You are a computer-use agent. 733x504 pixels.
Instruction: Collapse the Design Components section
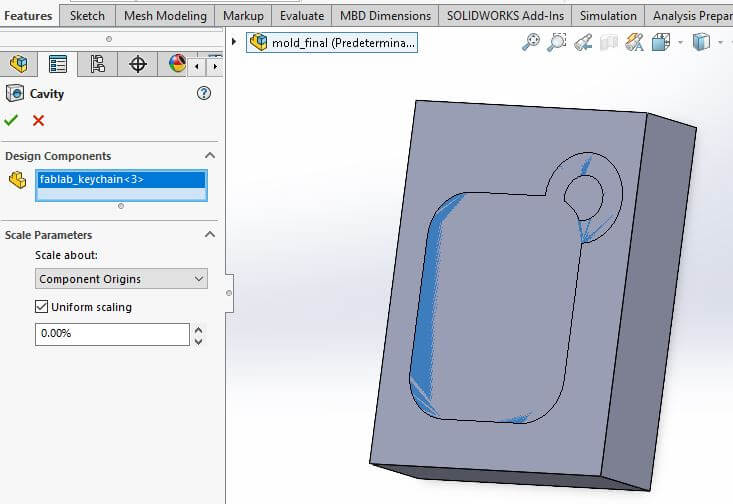pos(210,155)
